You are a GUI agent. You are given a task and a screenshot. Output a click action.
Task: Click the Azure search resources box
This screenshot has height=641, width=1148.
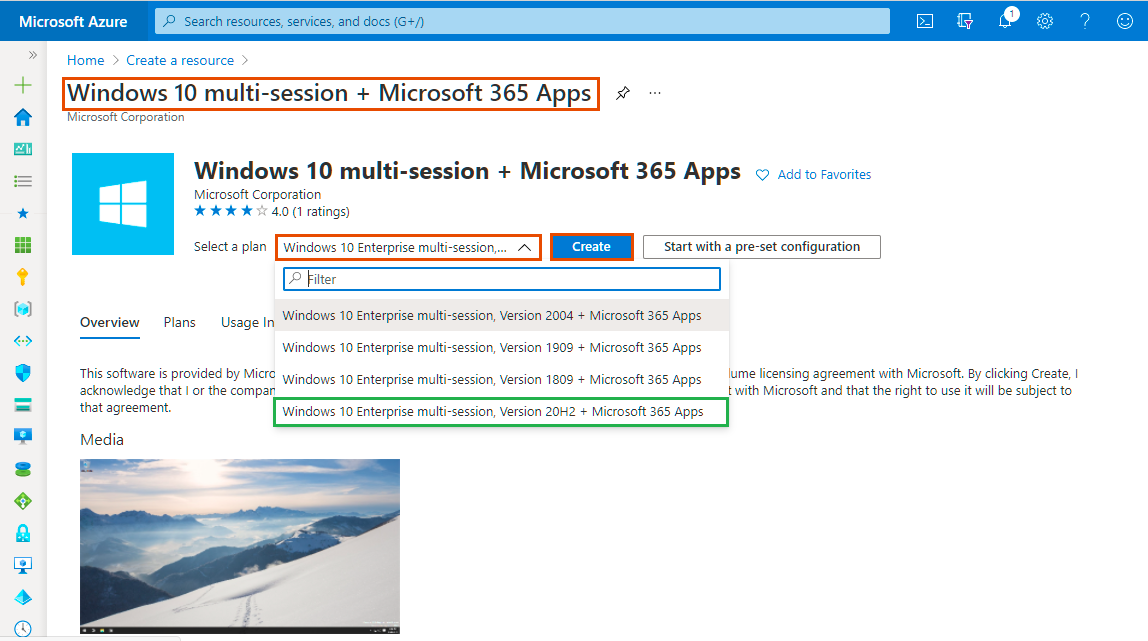pyautogui.click(x=522, y=21)
